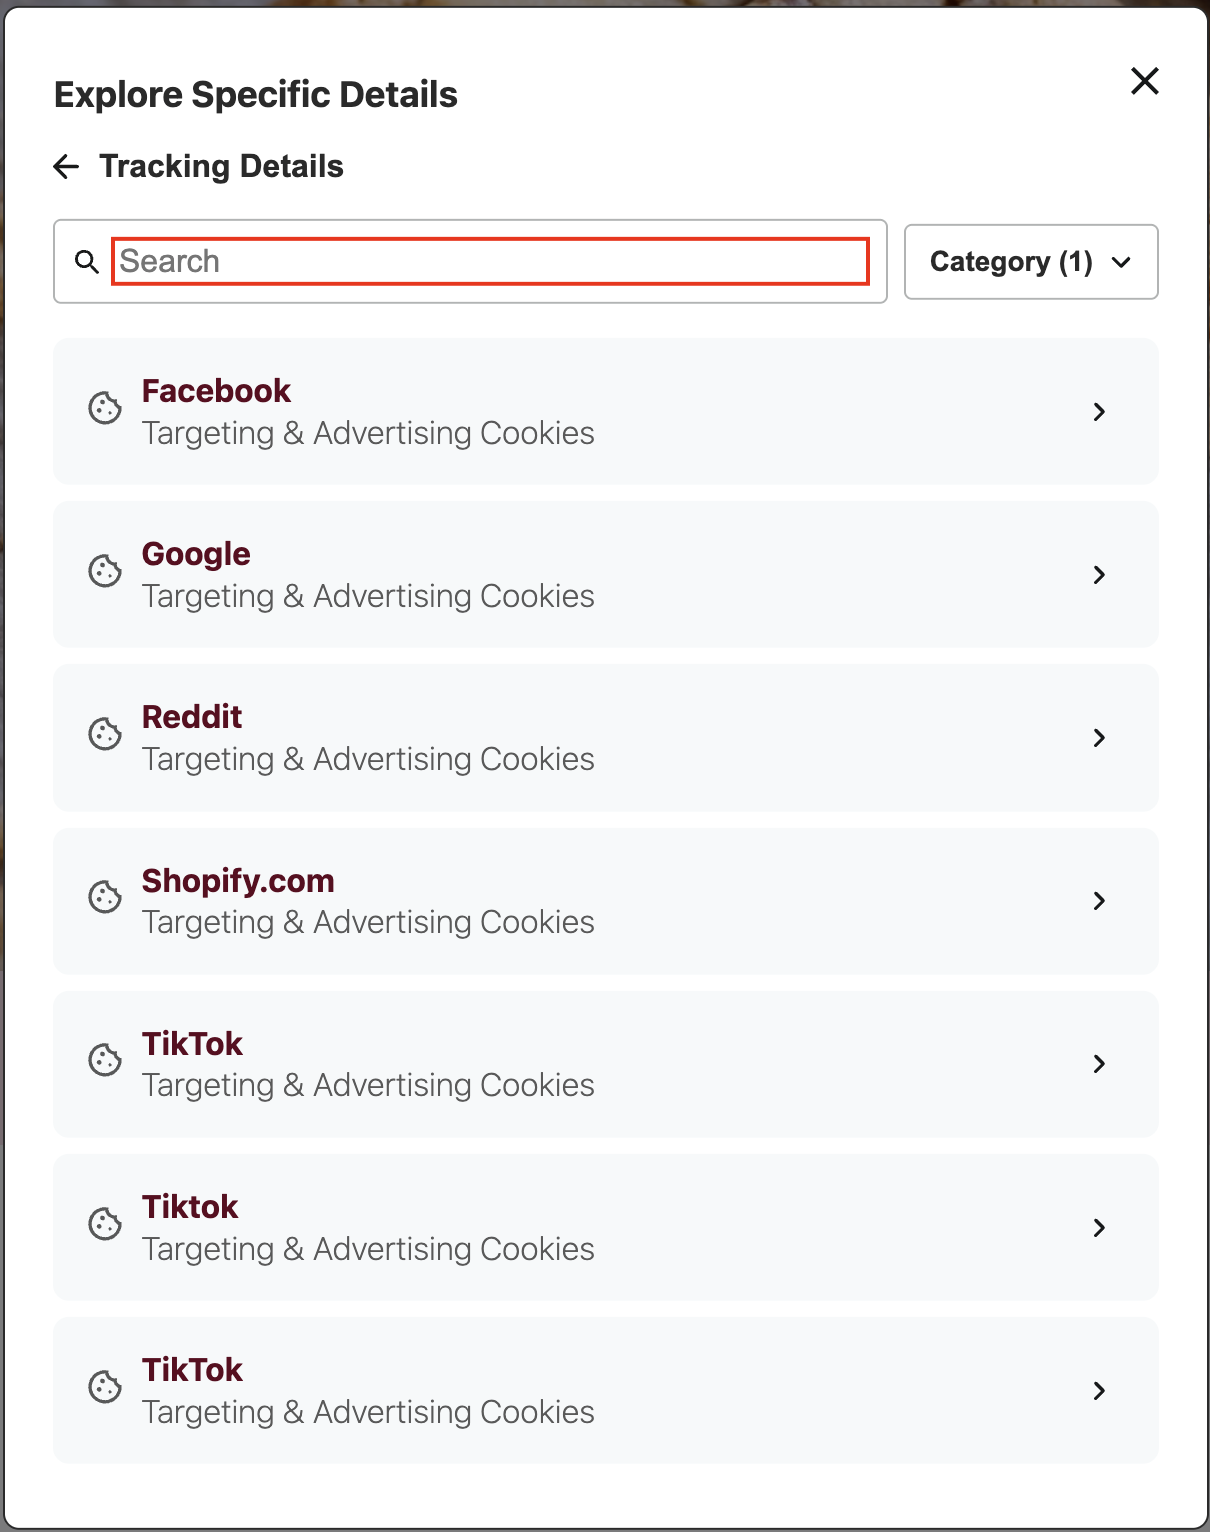This screenshot has width=1210, height=1532.
Task: Click the Tracking Details heading
Action: 221,166
